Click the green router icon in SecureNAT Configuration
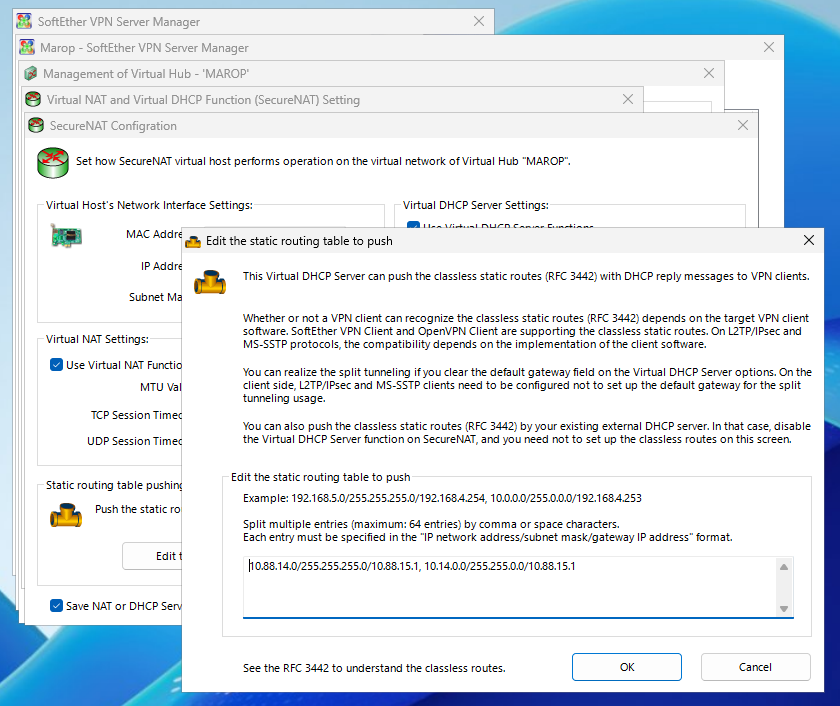The width and height of the screenshot is (840, 706). click(52, 163)
